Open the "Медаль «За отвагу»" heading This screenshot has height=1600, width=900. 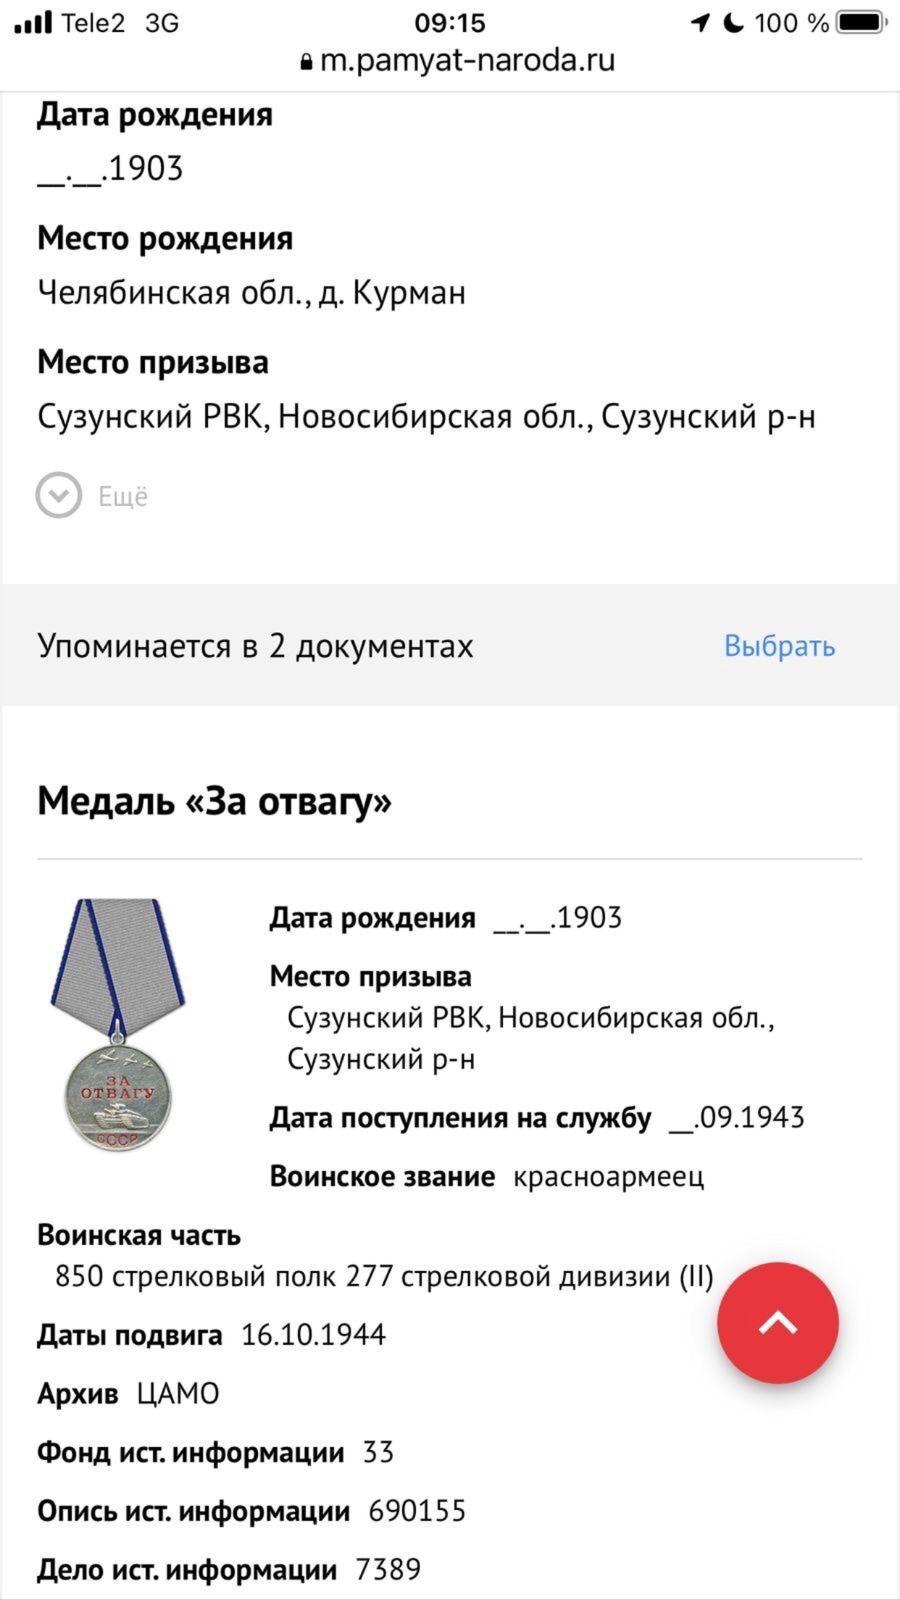214,801
